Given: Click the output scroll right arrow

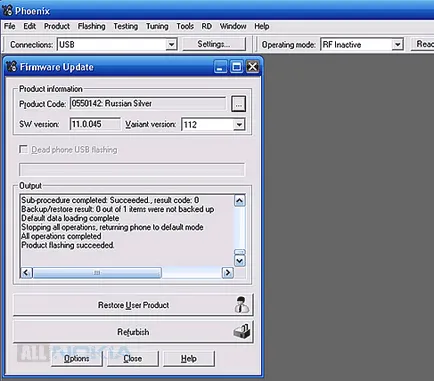Looking at the screenshot, I should point(228,273).
